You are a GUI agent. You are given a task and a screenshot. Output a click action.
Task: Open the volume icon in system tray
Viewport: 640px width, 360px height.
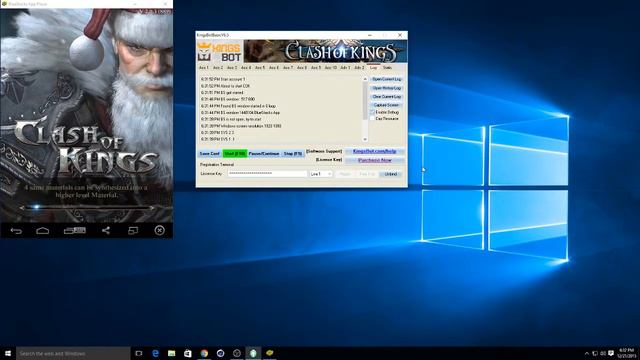603,353
